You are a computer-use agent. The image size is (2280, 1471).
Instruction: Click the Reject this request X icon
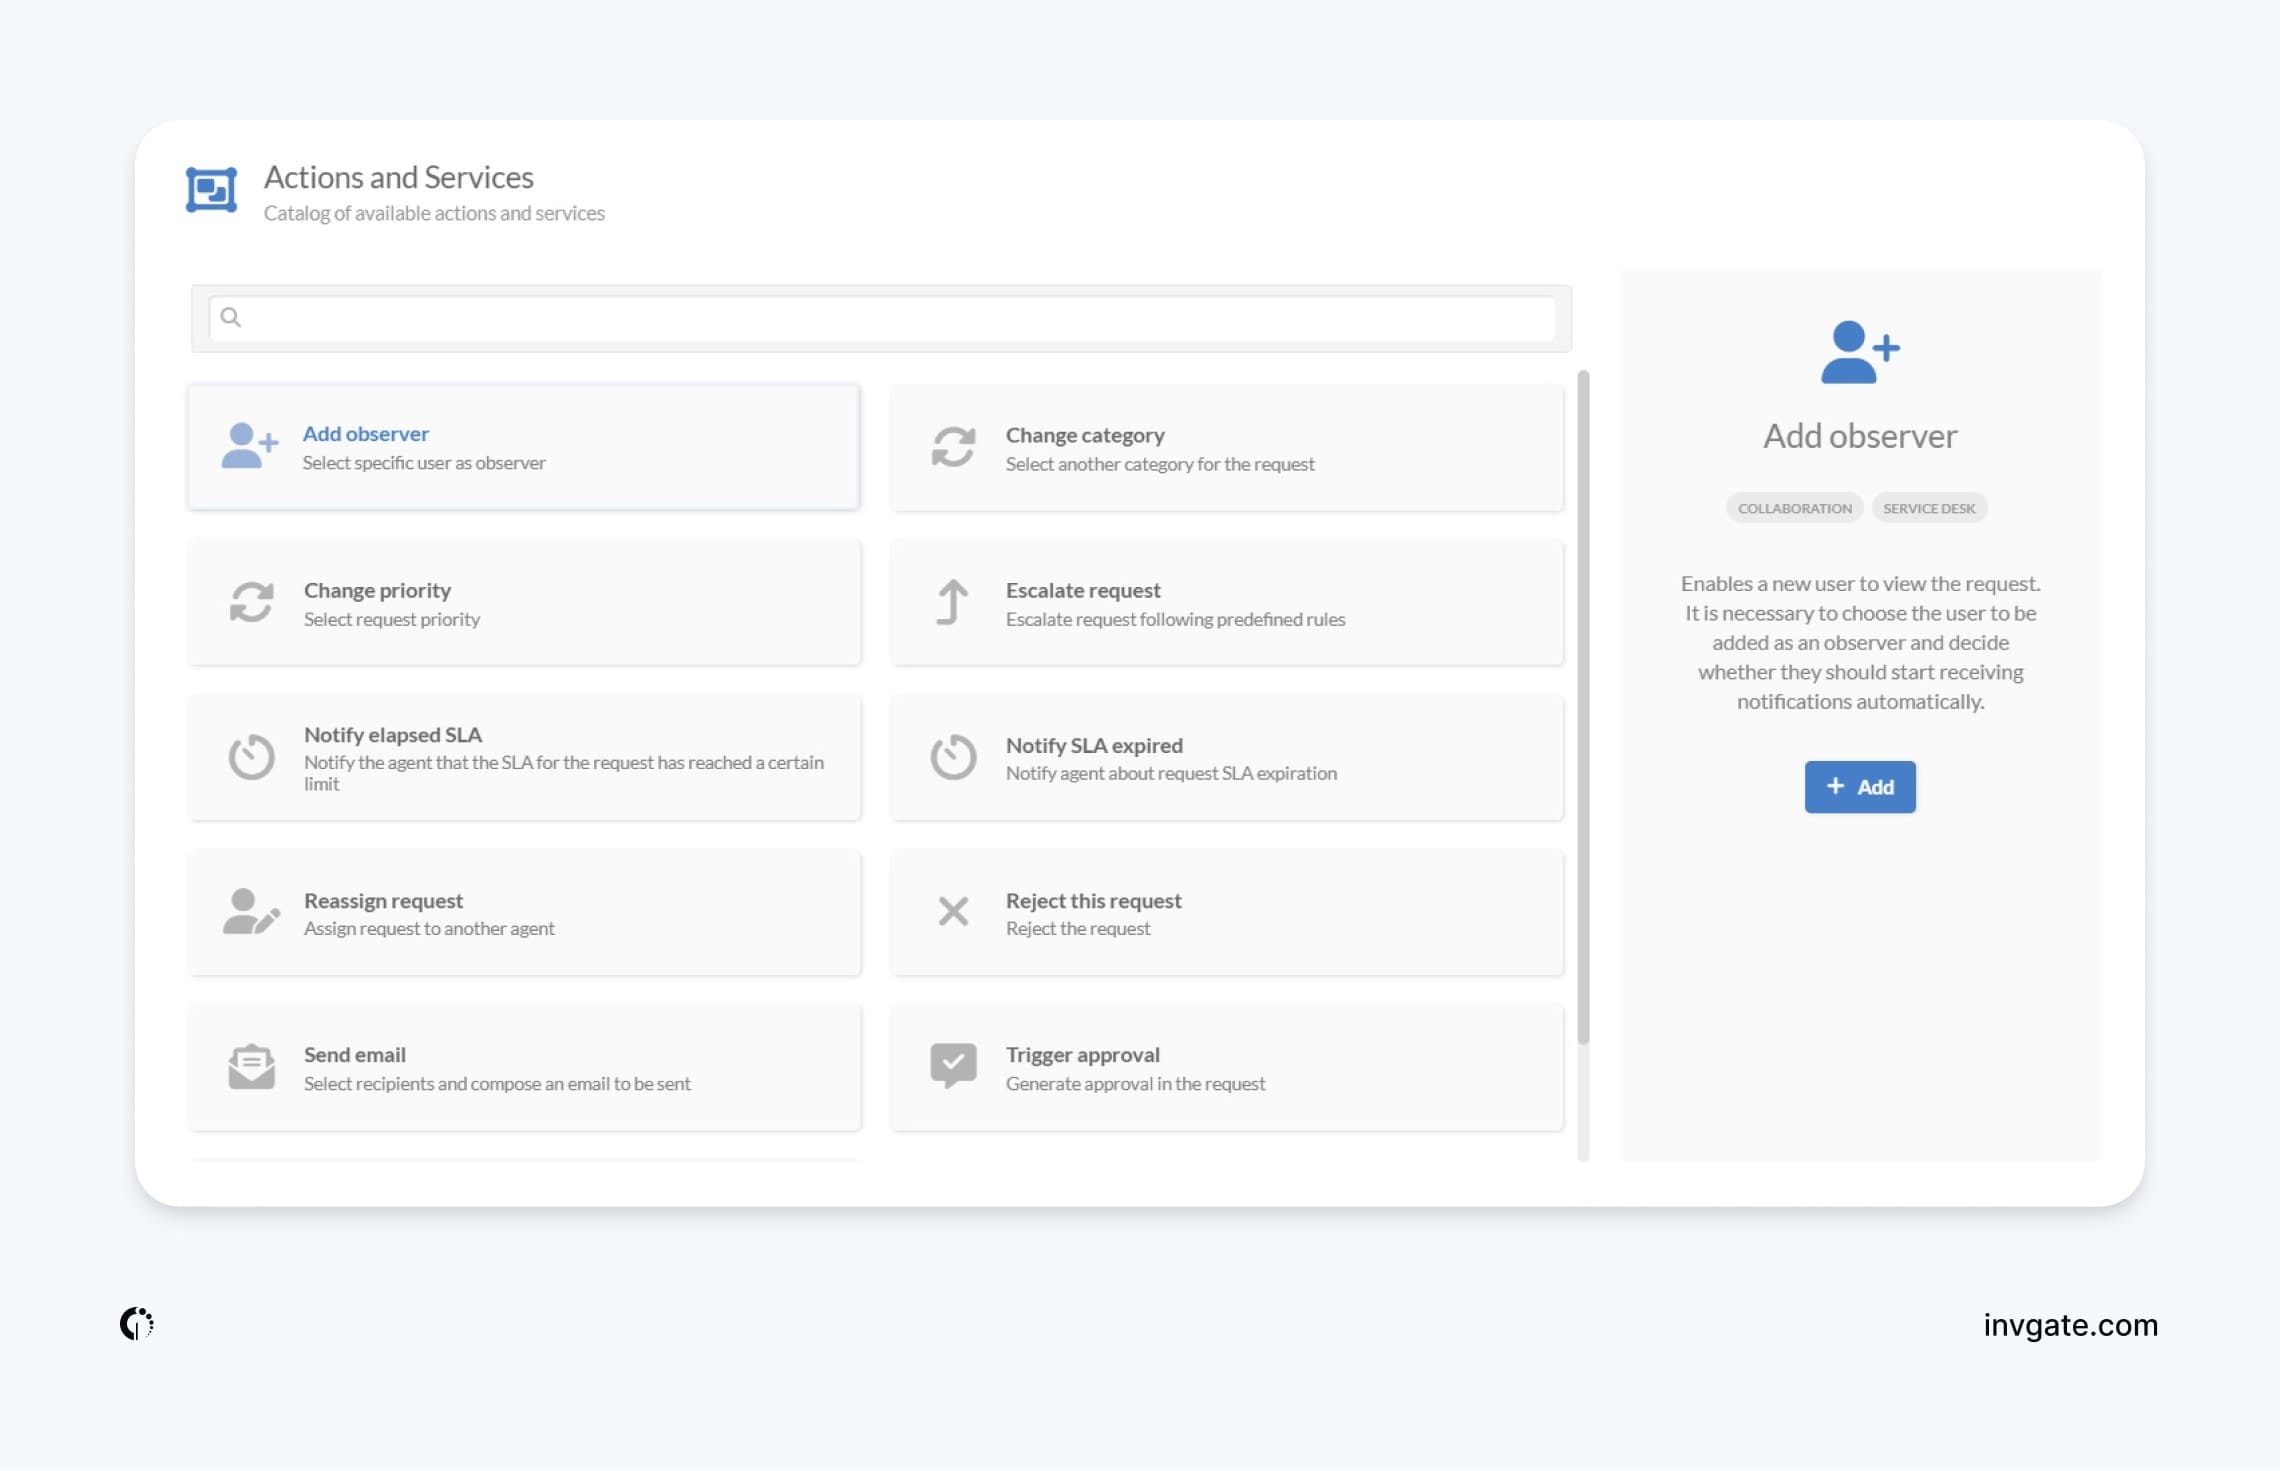click(952, 911)
